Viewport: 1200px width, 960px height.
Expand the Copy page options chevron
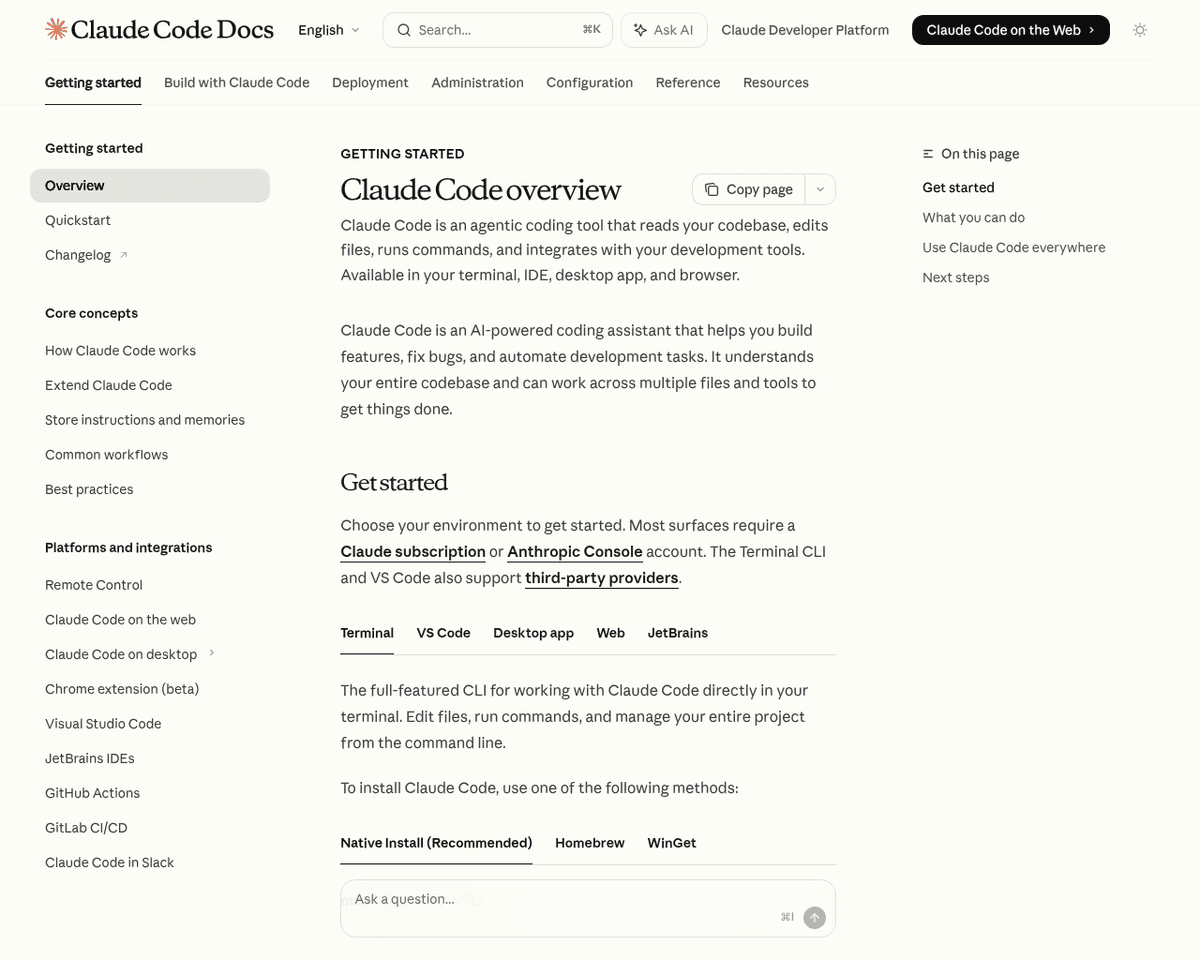pyautogui.click(x=820, y=189)
